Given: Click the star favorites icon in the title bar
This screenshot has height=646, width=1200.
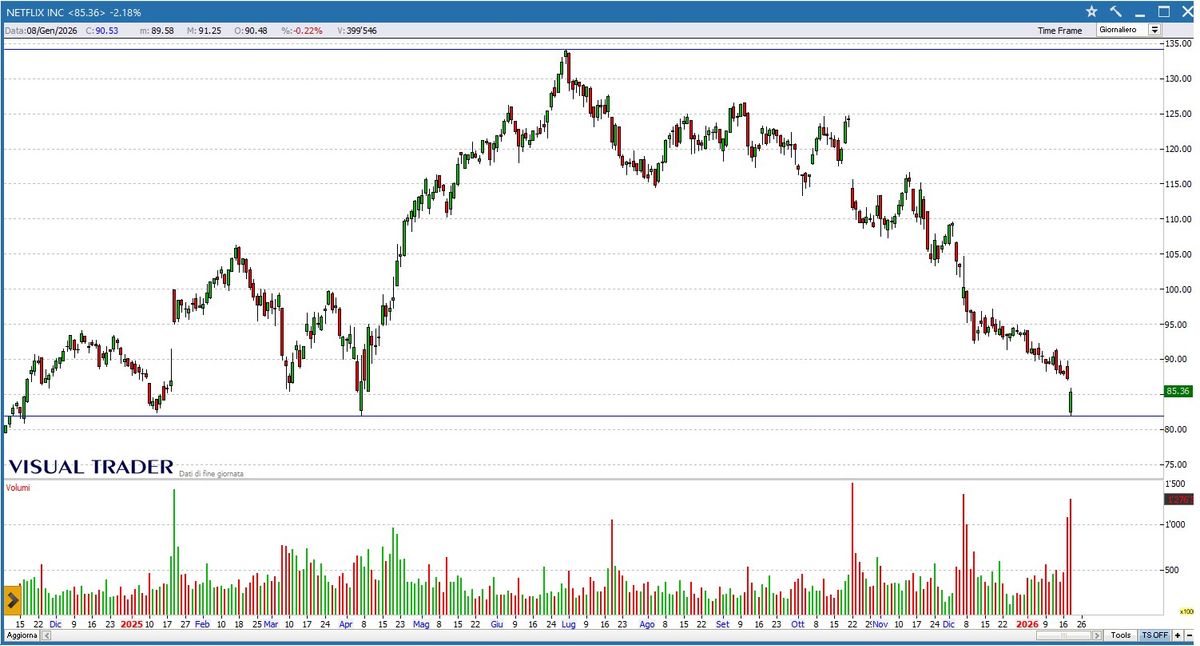Looking at the screenshot, I should tap(1091, 11).
